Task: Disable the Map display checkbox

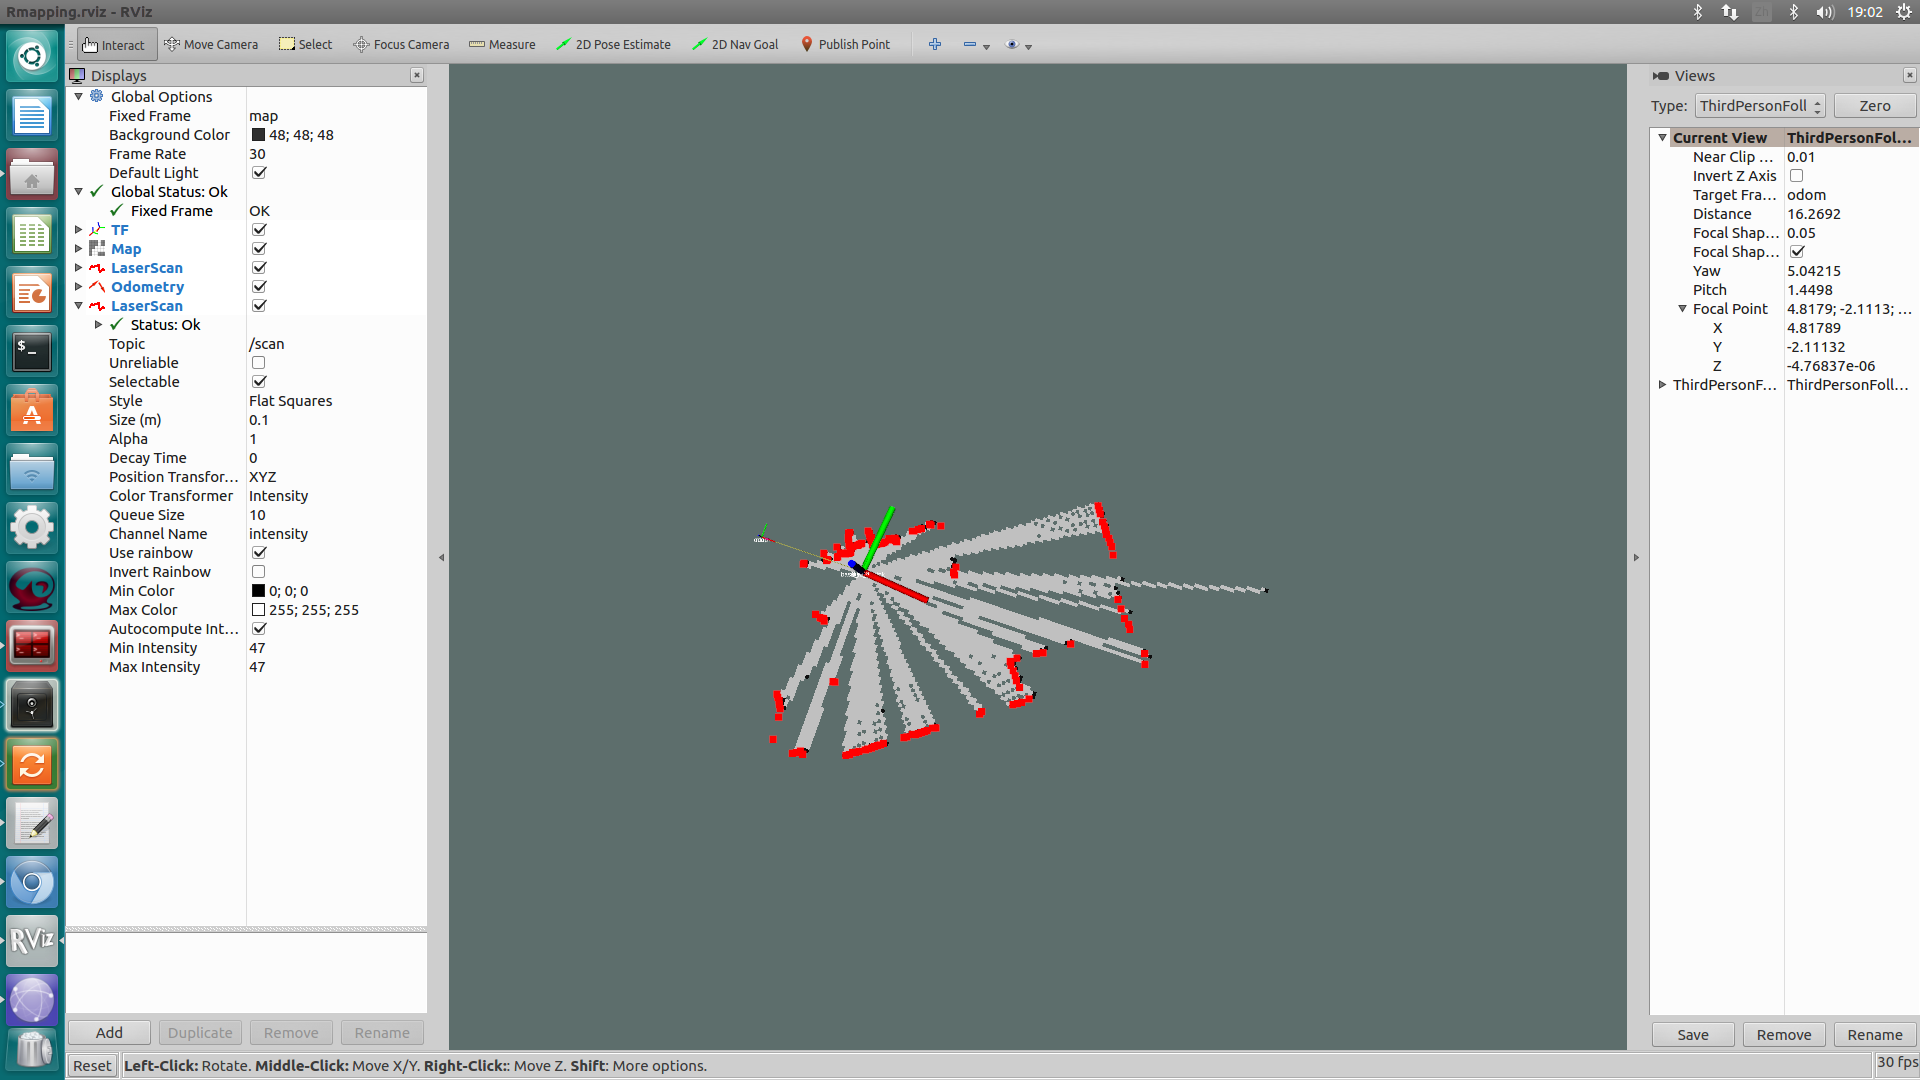Action: 258,248
